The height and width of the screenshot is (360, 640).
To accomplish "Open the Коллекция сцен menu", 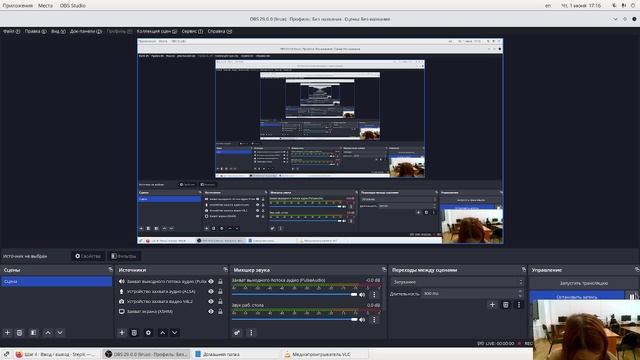I will tap(157, 31).
